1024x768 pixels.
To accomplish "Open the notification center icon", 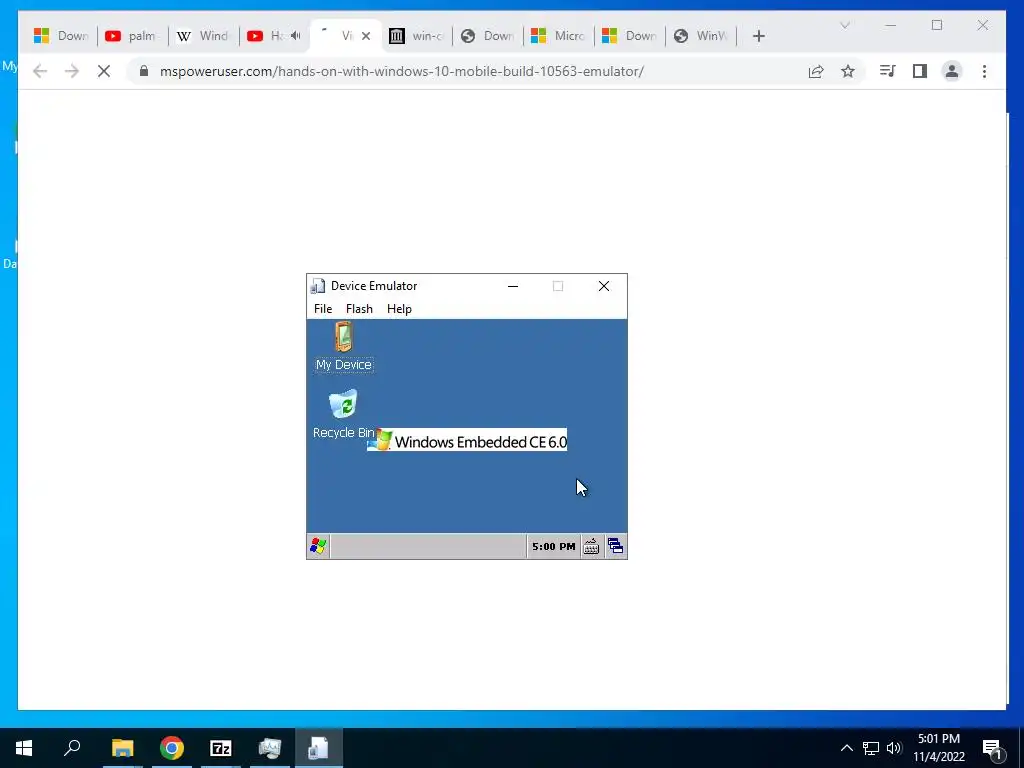I will point(993,748).
